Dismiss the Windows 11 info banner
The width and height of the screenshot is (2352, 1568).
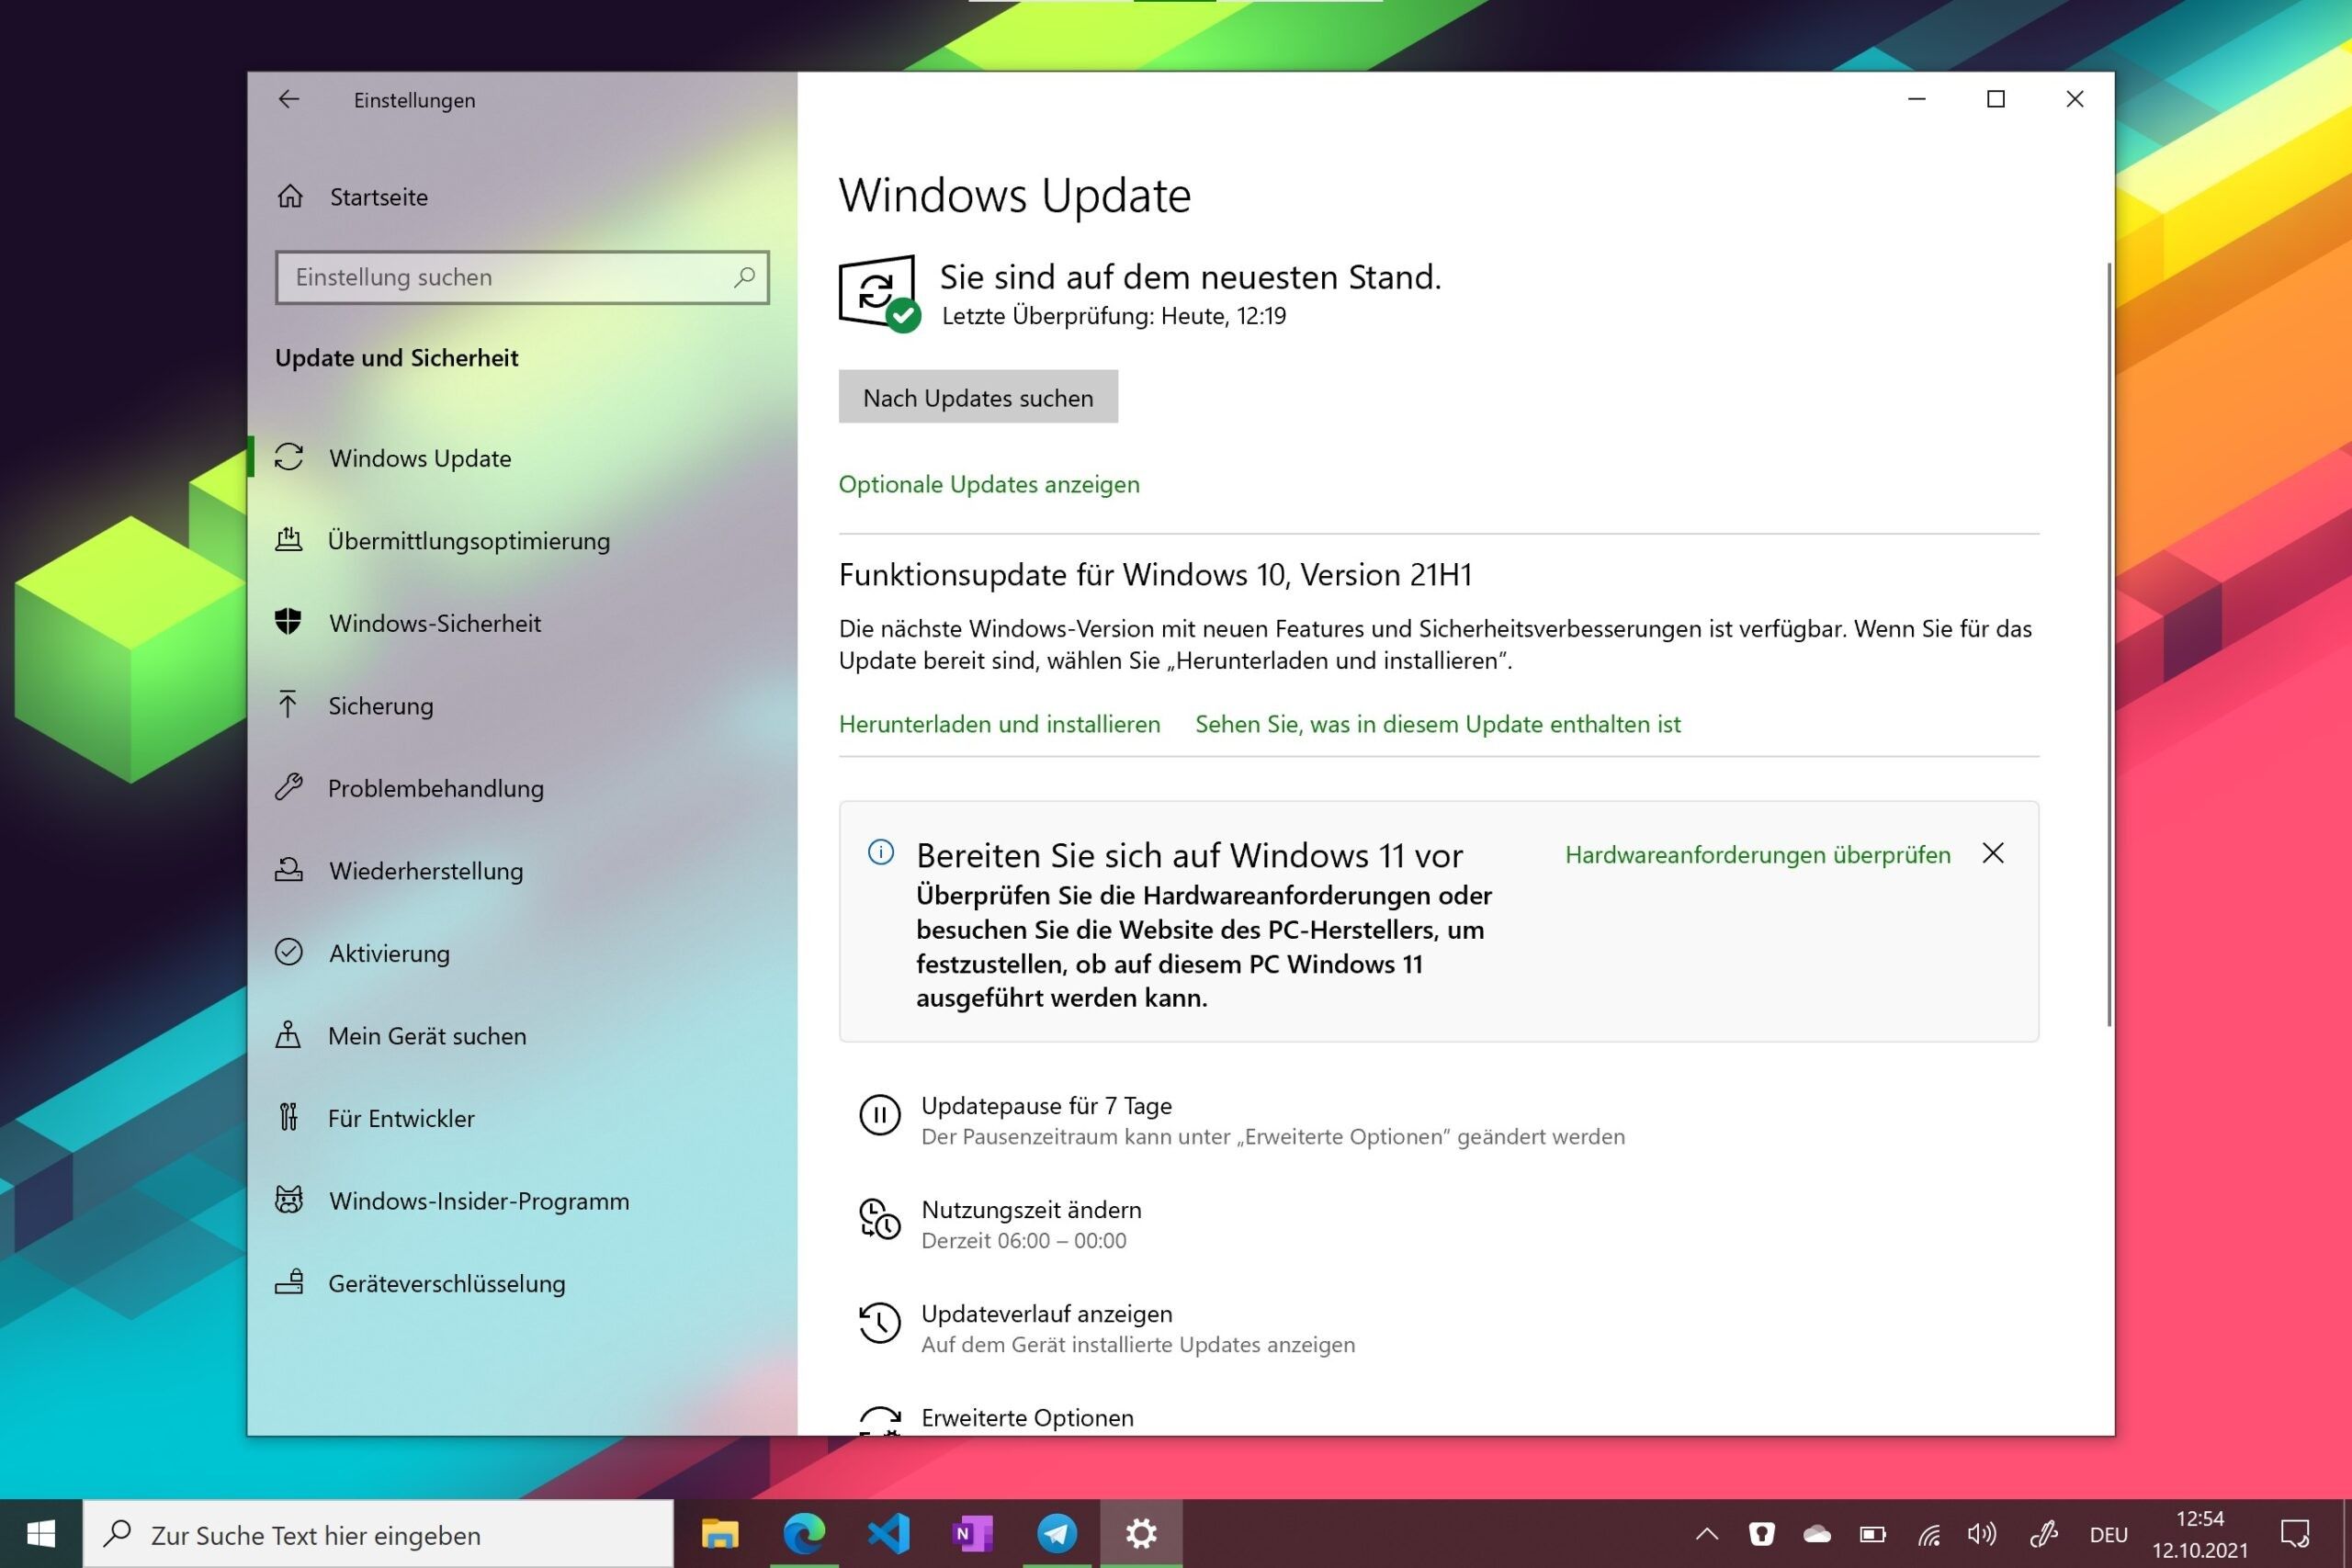point(1993,853)
